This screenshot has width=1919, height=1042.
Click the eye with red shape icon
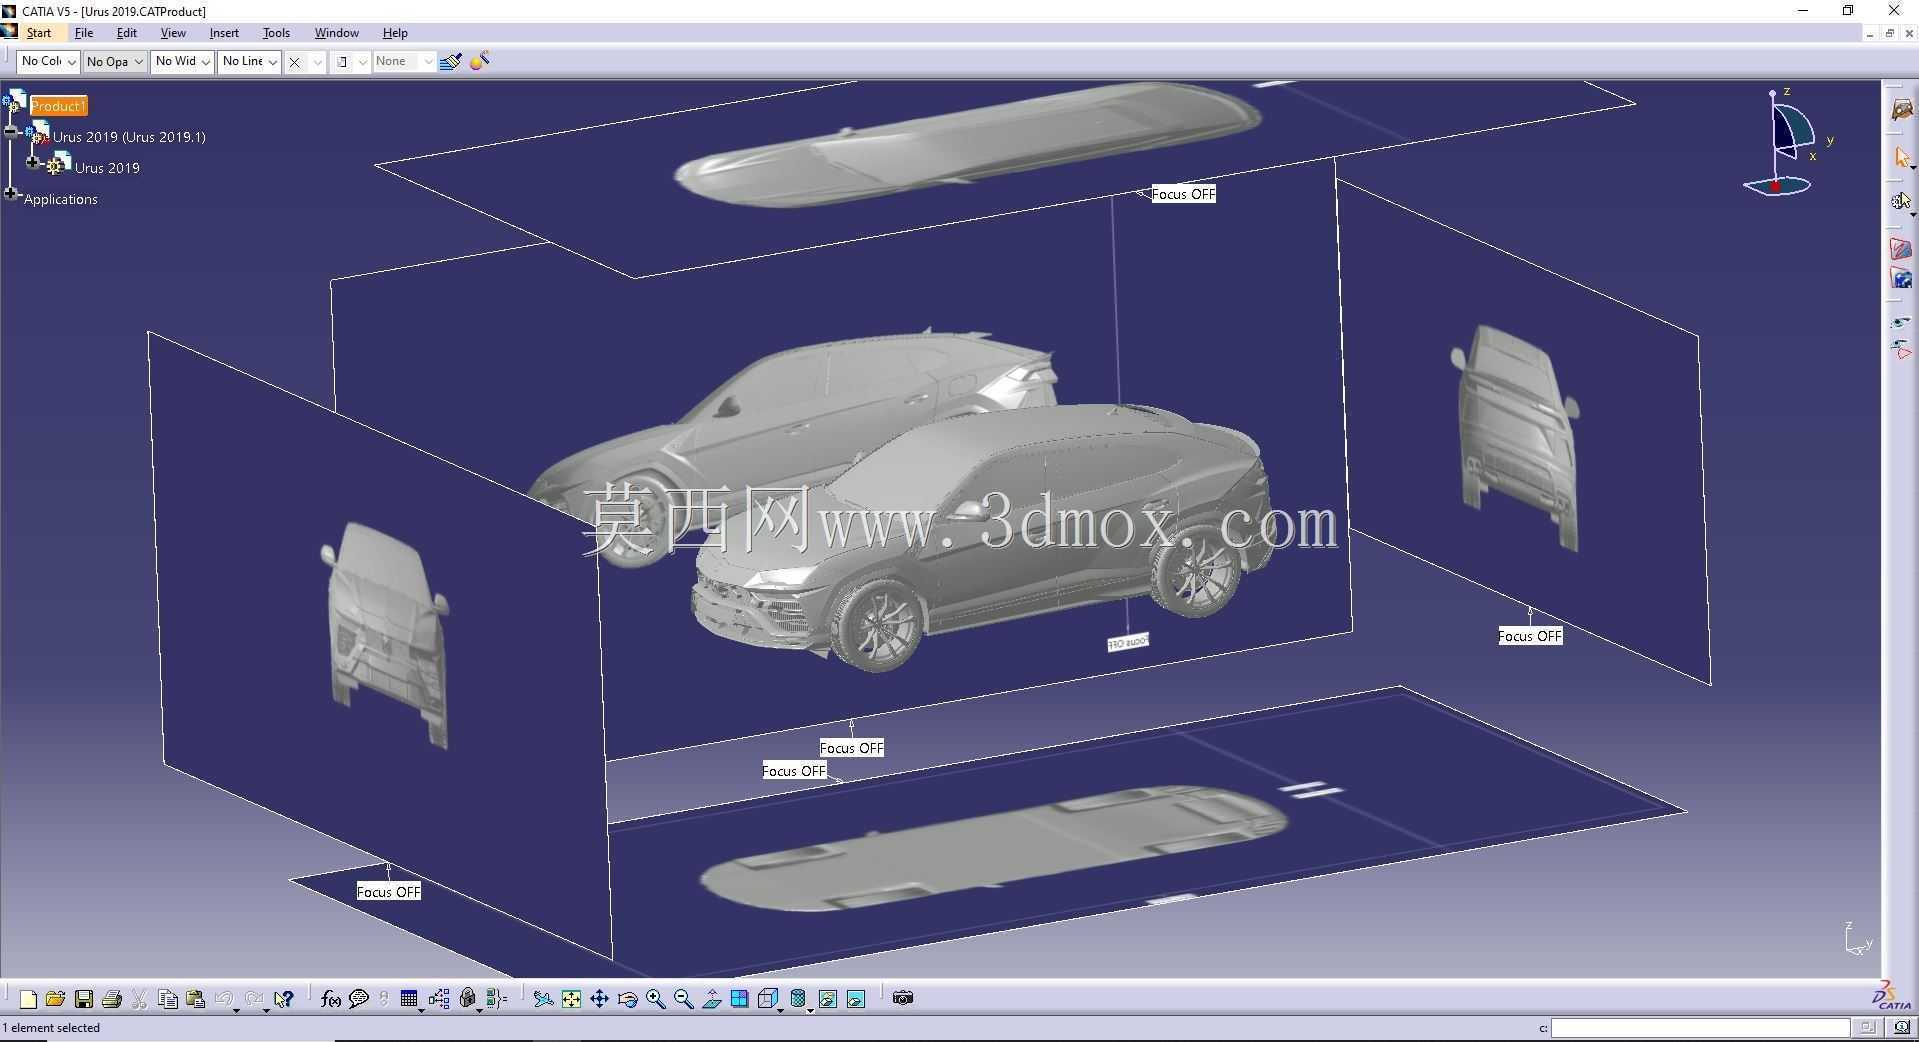tap(1901, 350)
